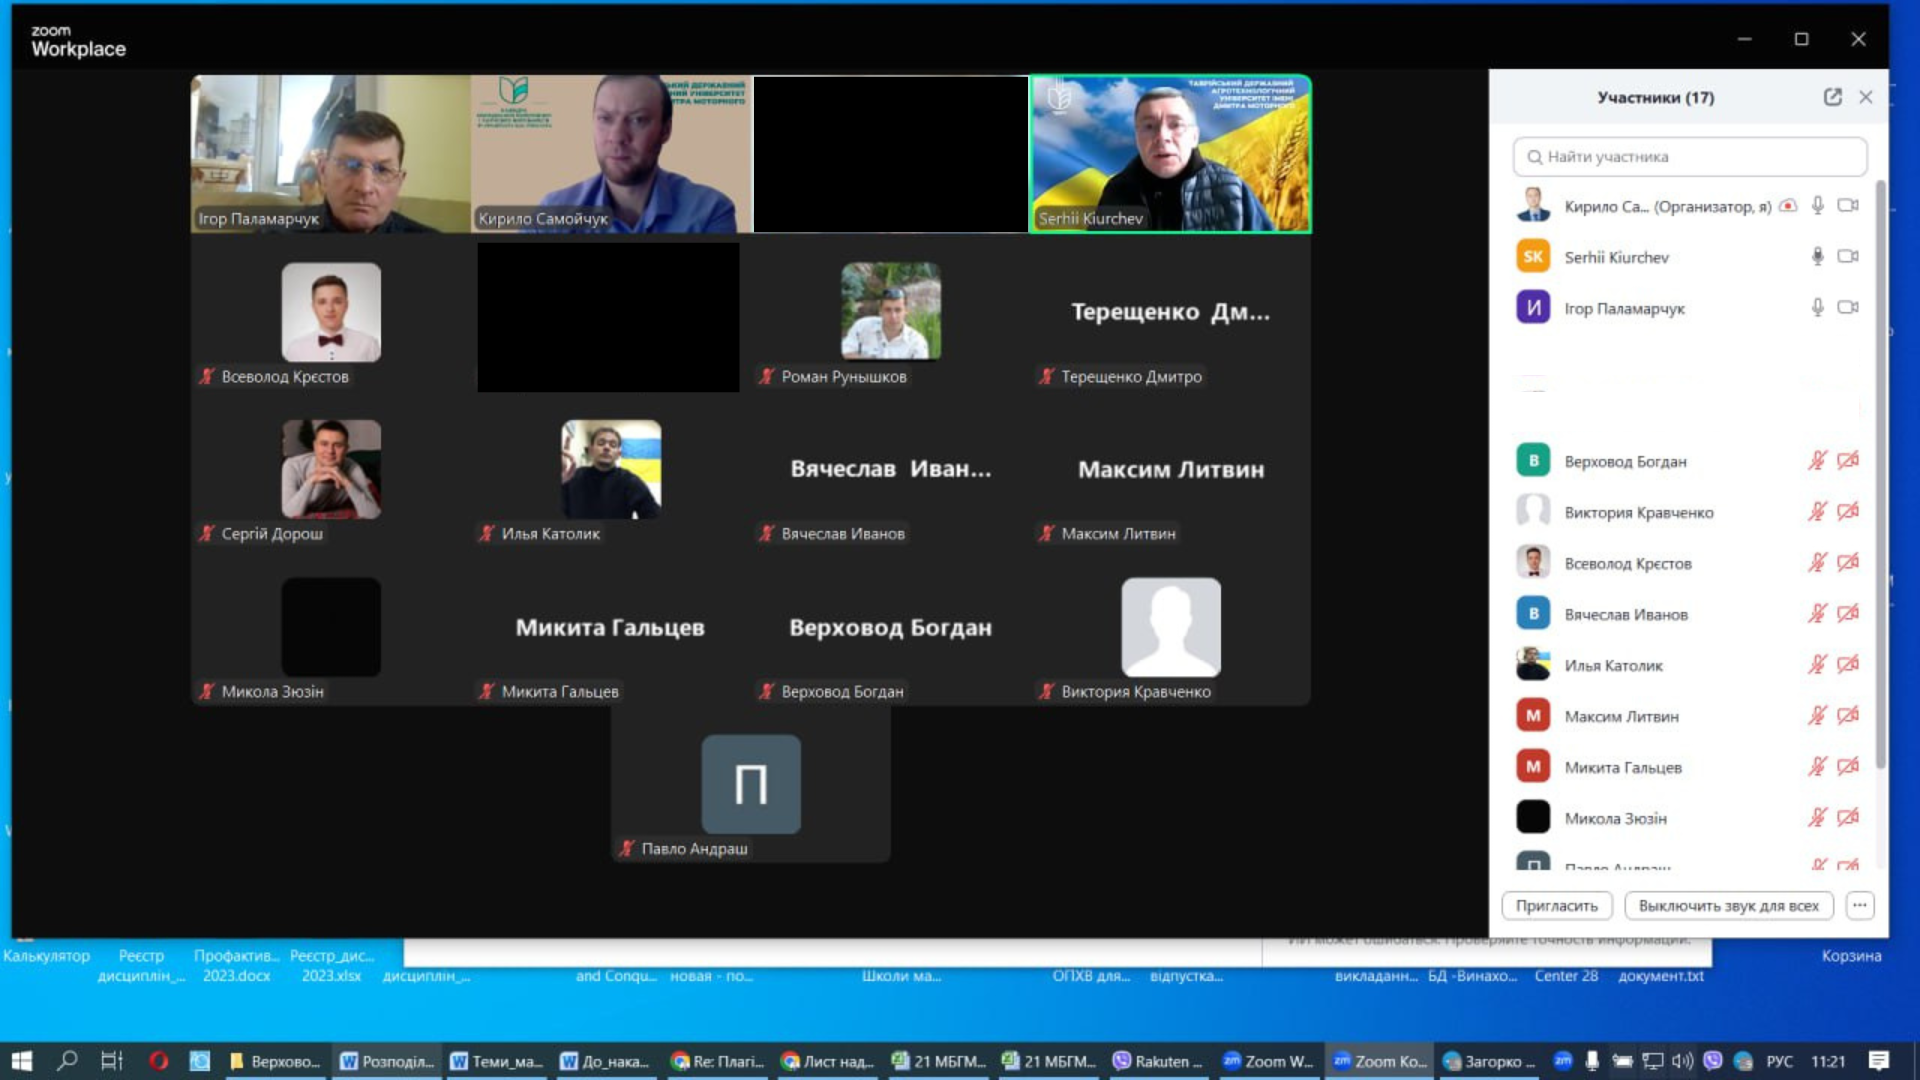
Task: Click the taskbar volume speaker icon
Action: (1682, 1061)
